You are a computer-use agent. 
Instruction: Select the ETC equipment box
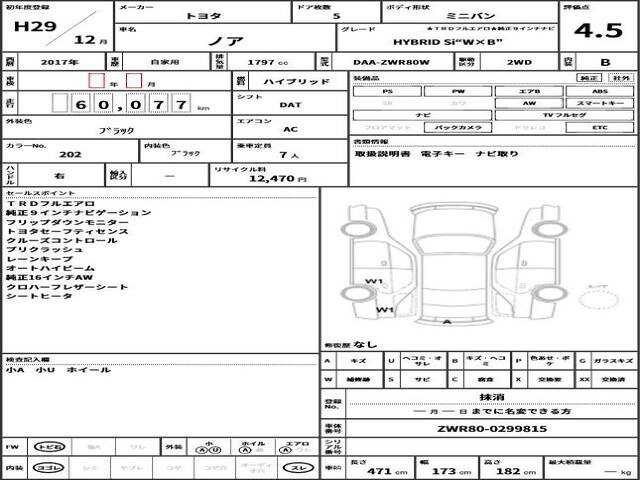598,128
